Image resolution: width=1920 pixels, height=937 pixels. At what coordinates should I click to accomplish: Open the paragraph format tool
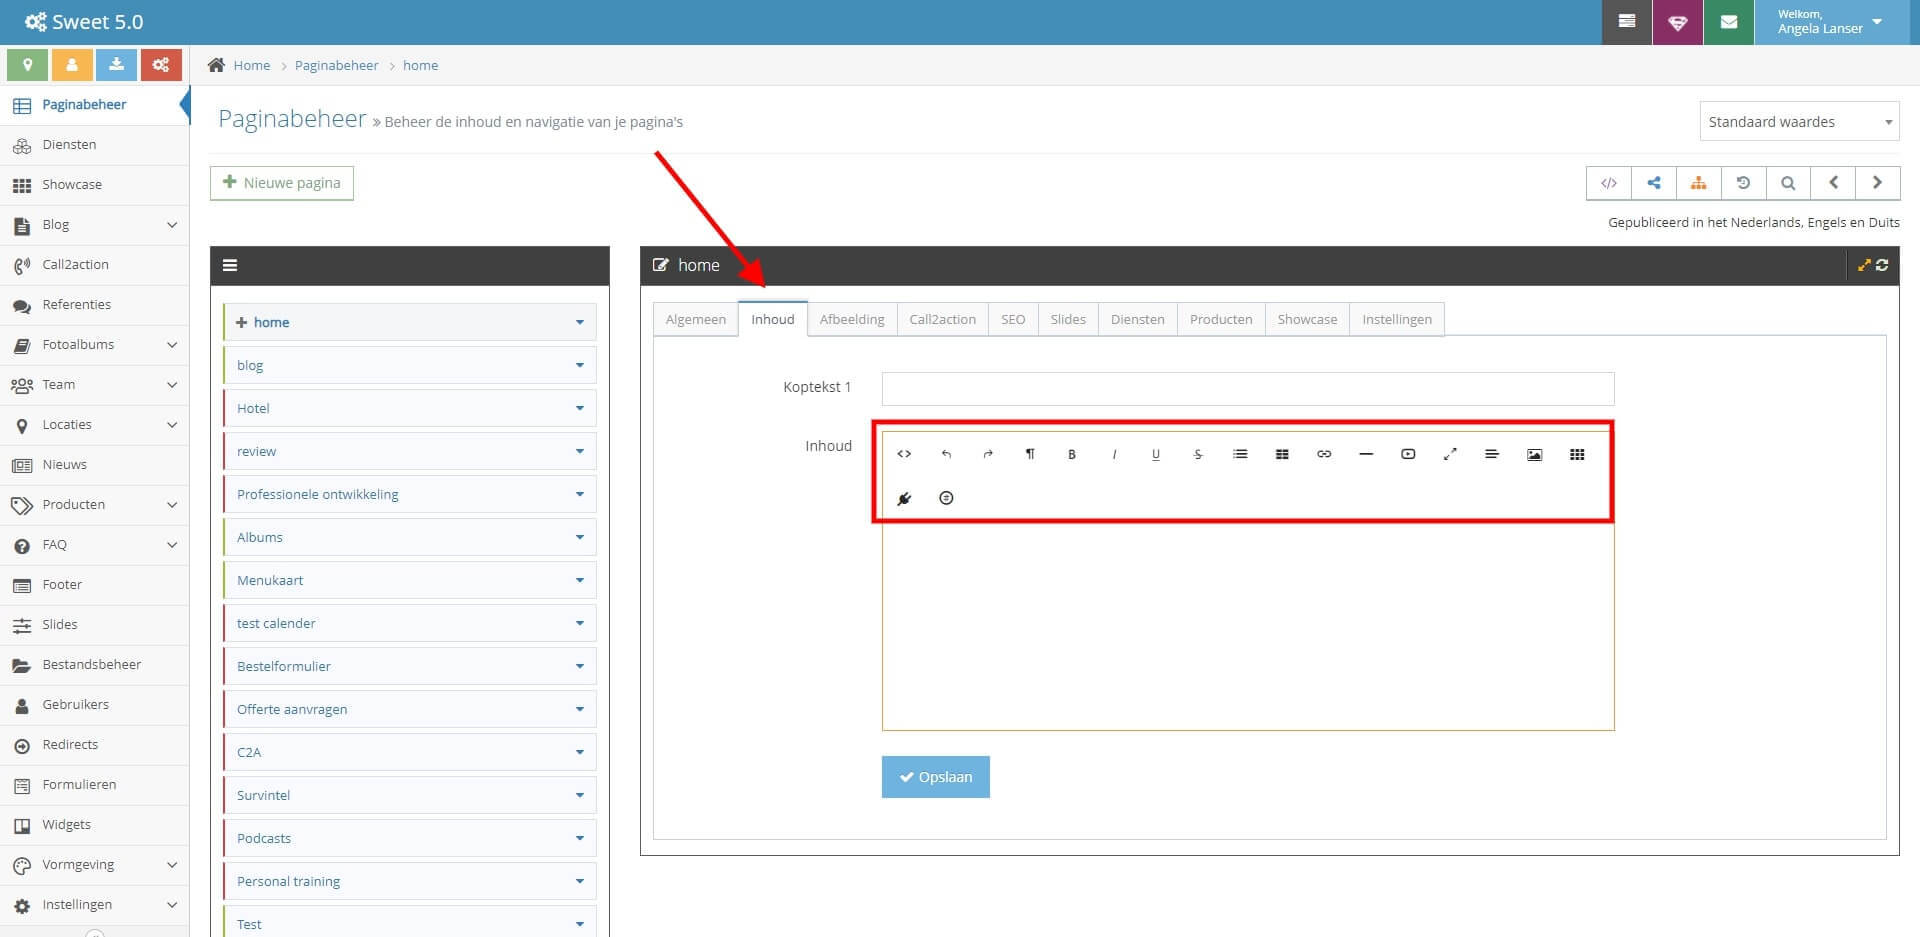[1030, 454]
